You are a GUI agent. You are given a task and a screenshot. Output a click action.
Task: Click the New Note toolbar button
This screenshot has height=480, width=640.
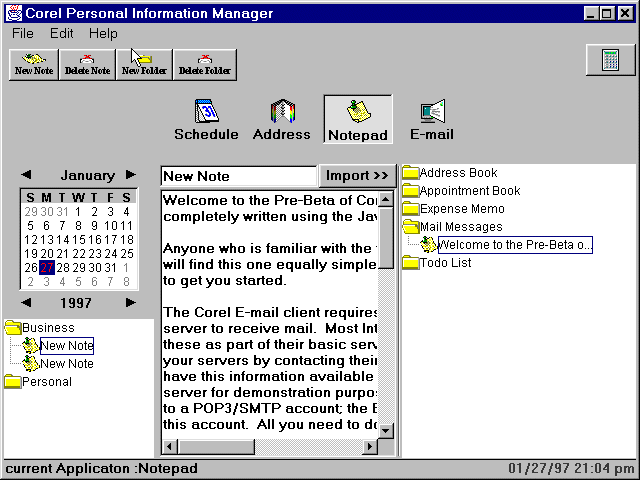34,64
